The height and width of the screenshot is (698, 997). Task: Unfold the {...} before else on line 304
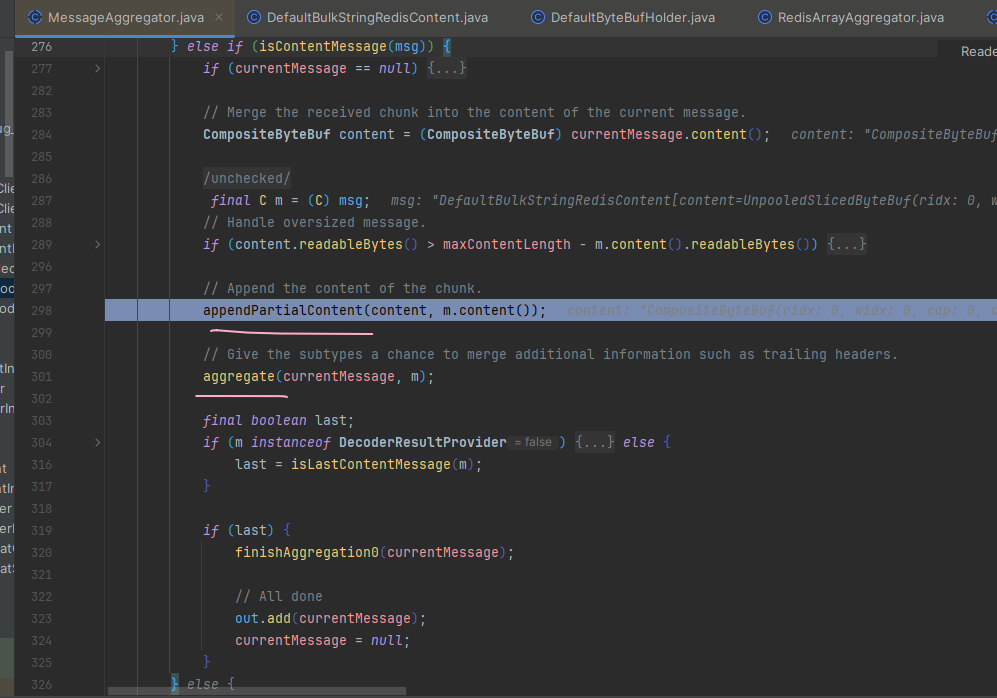tap(595, 442)
